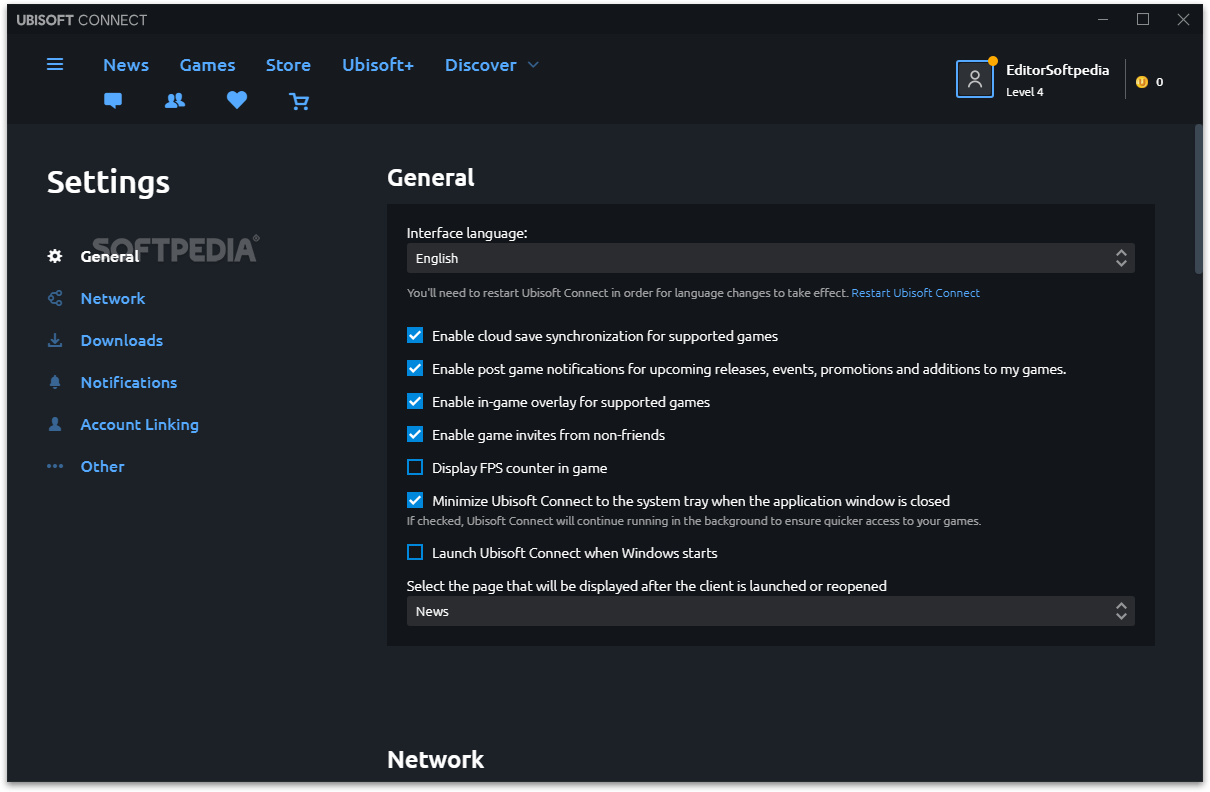Click the Downloads arrow icon in sidebar
This screenshot has width=1210, height=792.
55,340
